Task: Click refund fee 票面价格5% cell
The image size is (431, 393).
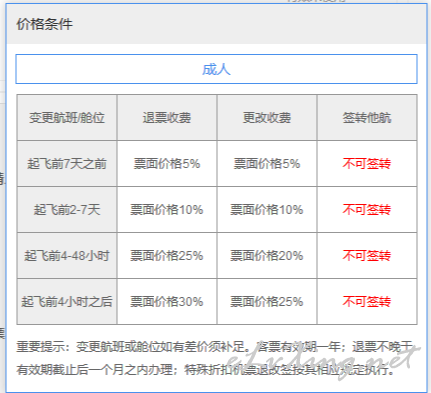Action: pyautogui.click(x=167, y=164)
